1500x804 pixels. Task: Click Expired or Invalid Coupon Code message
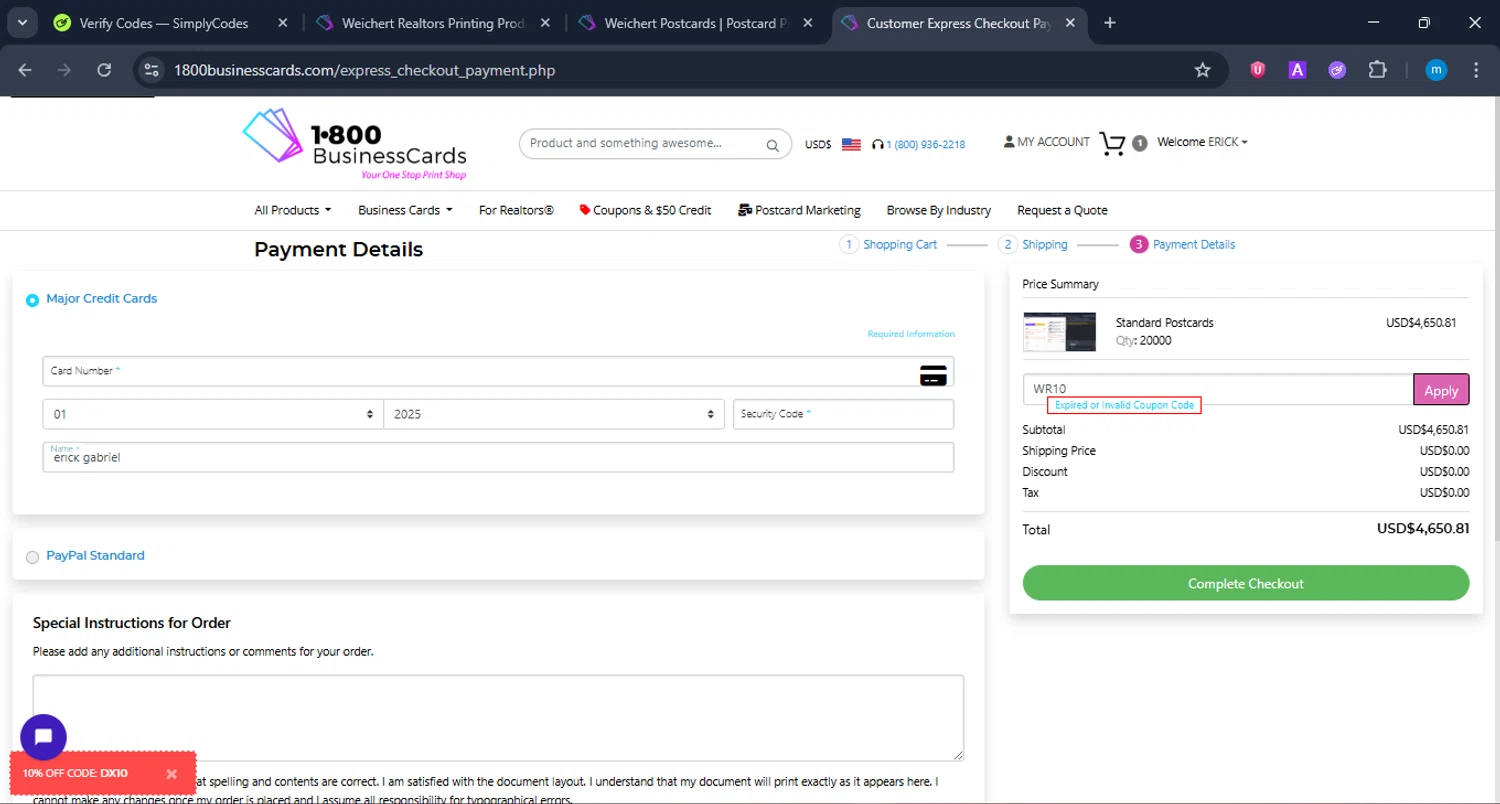(x=1124, y=405)
